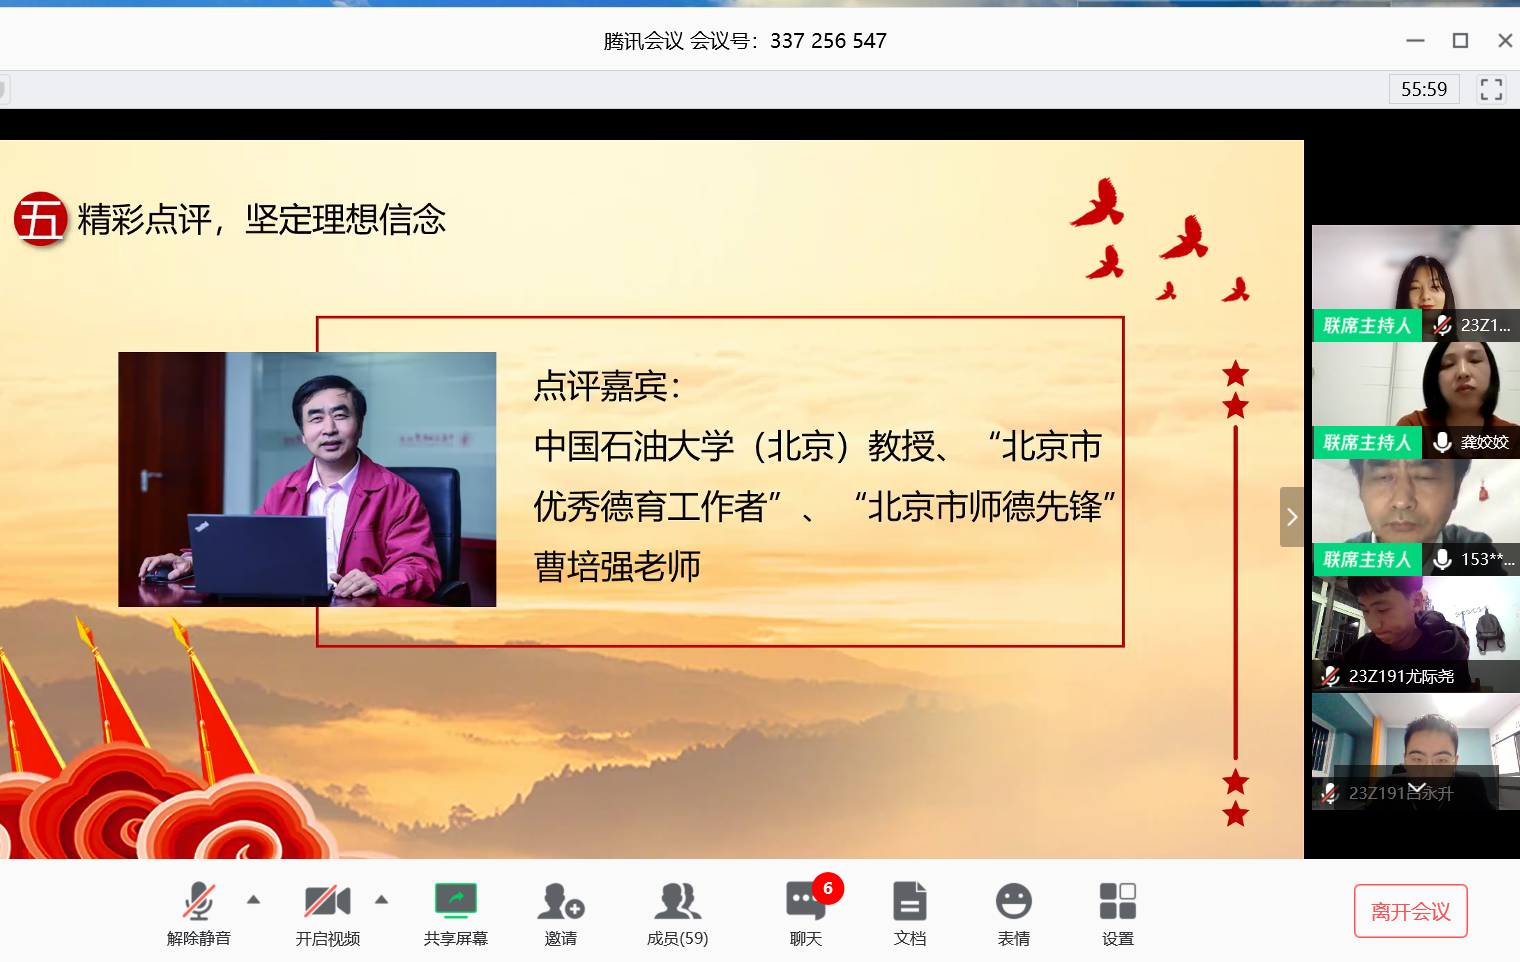The height and width of the screenshot is (962, 1520).
Task: Select 龚姣姣 co-host video thumbnail
Action: [1416, 400]
